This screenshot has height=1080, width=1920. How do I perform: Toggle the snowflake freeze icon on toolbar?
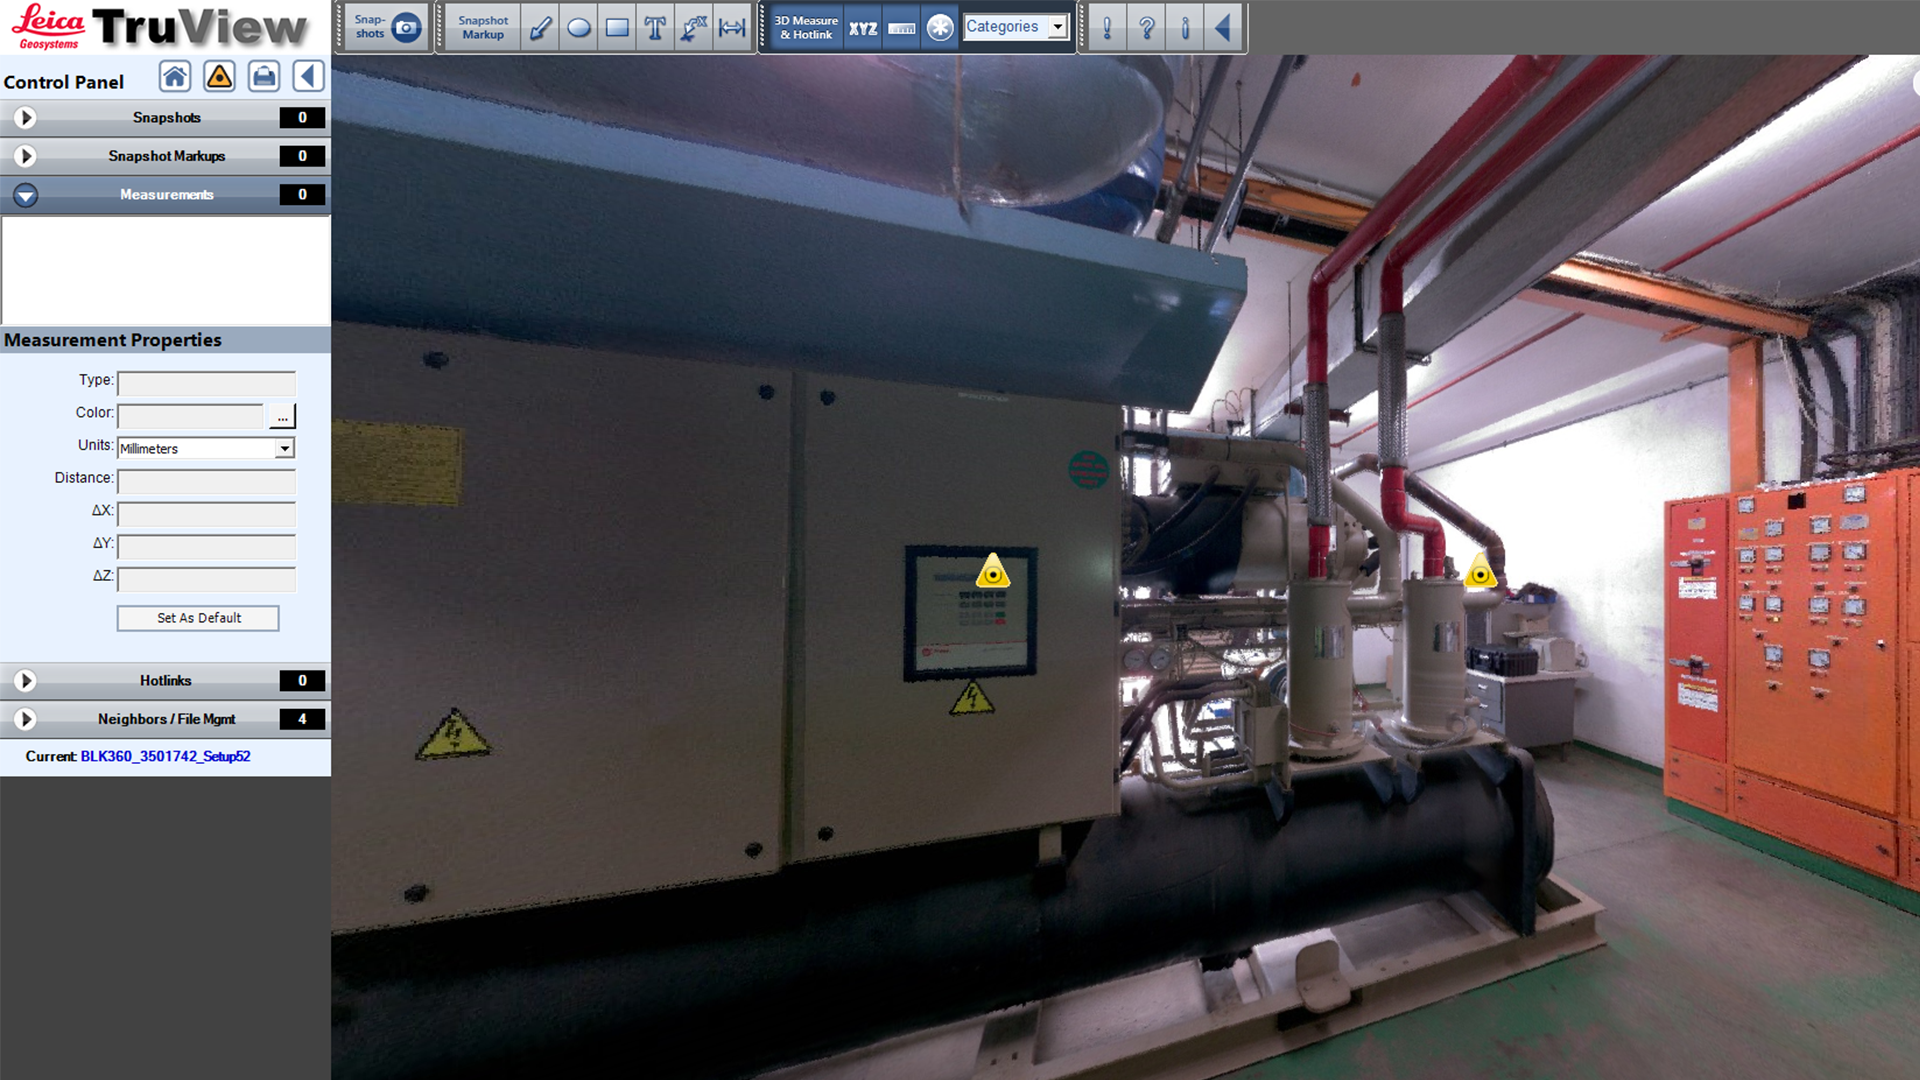click(x=940, y=27)
